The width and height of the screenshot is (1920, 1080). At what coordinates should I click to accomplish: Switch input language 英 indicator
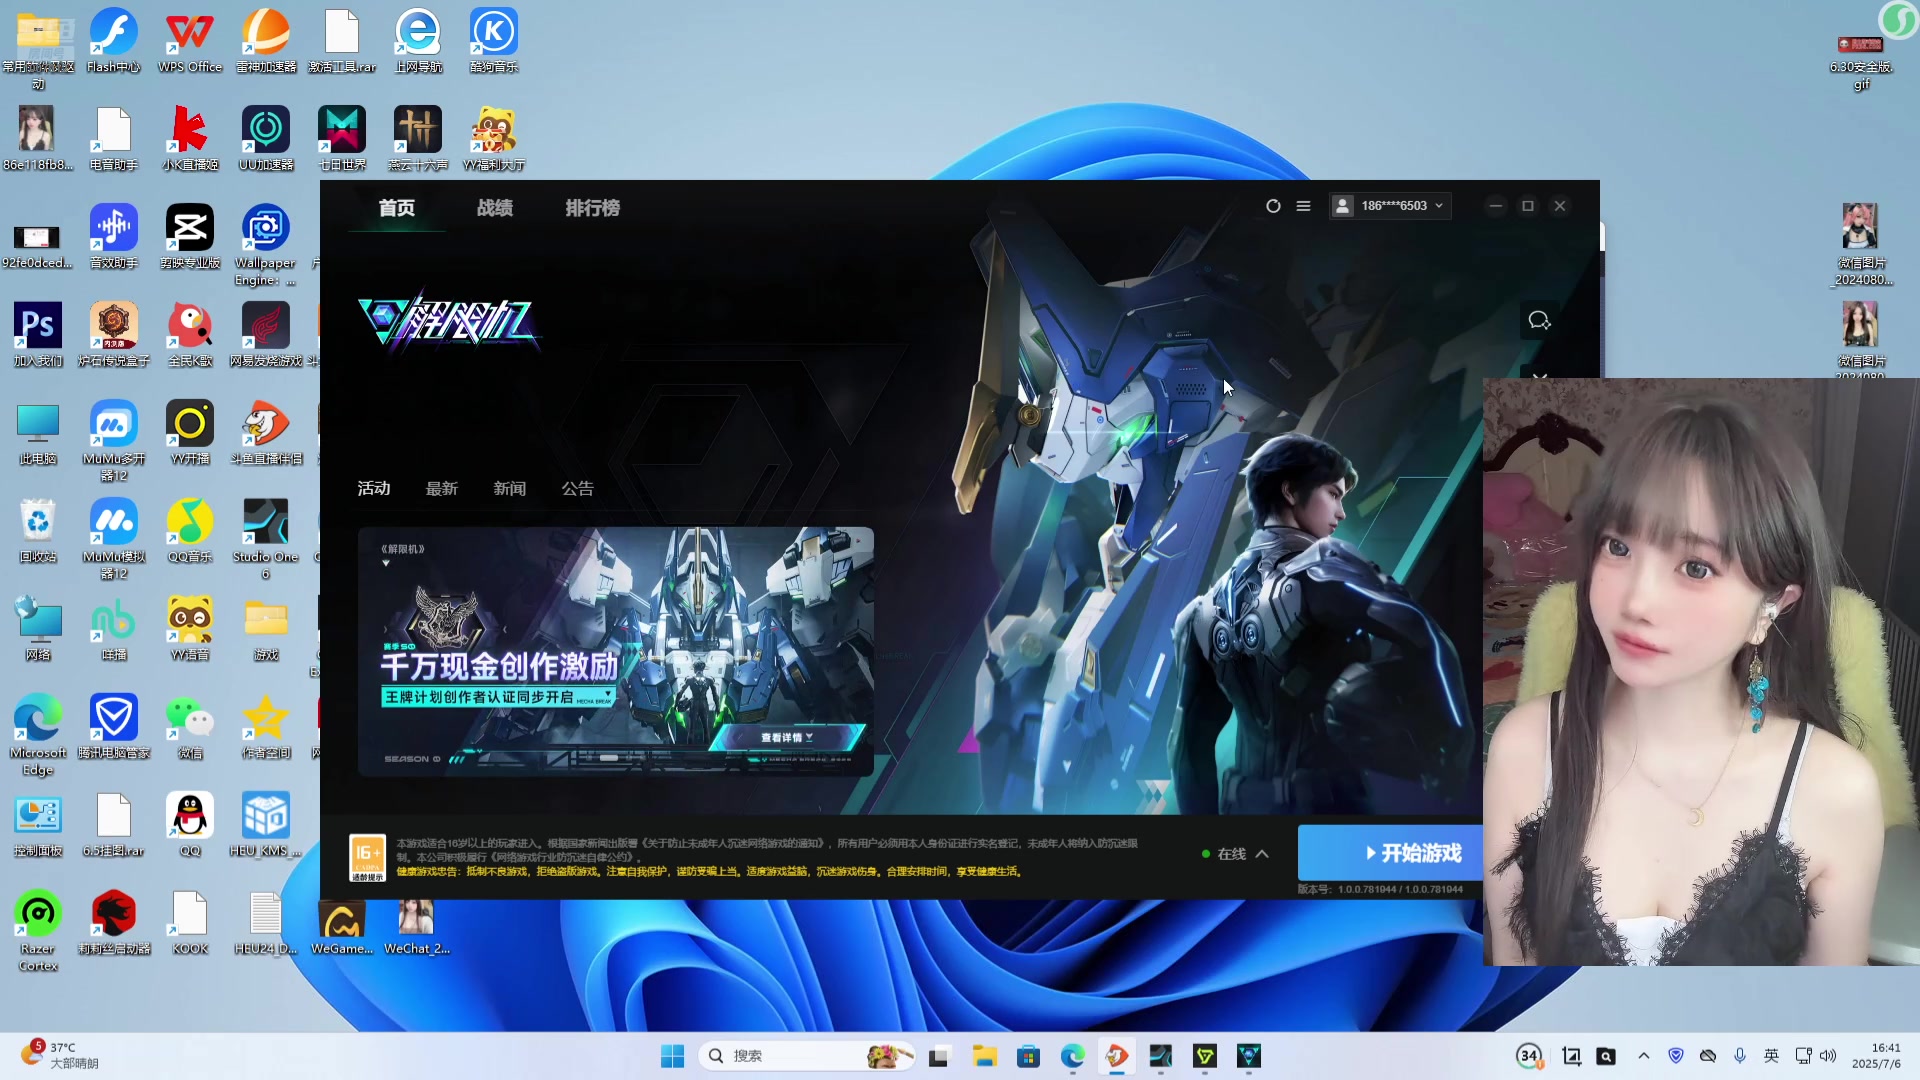1771,1056
